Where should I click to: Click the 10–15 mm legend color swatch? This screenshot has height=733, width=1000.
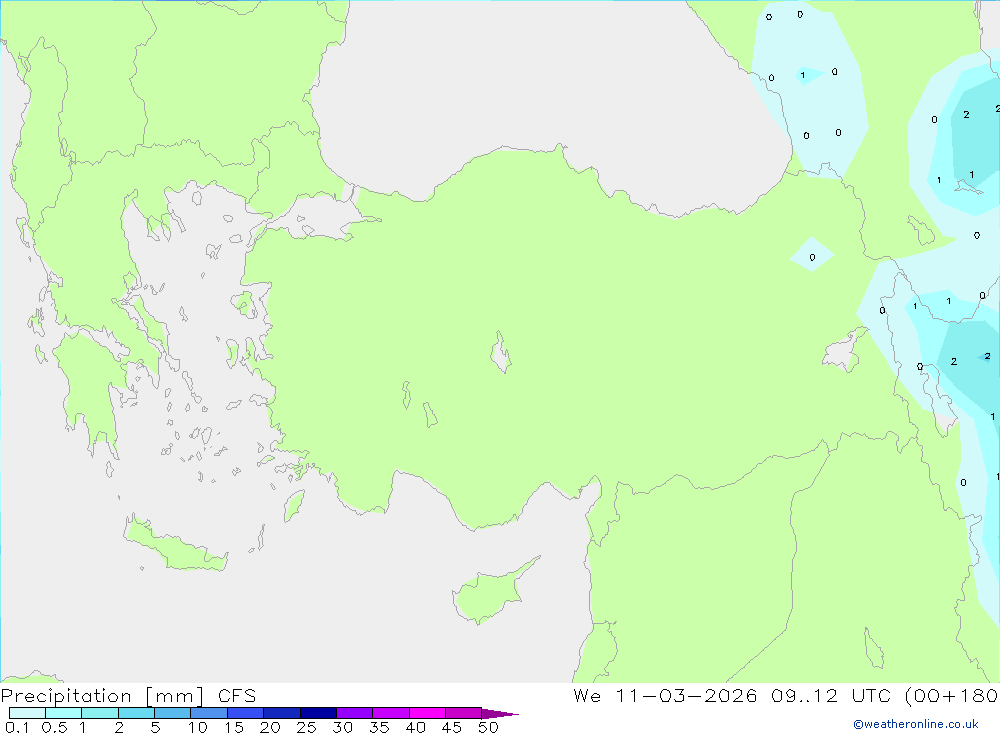[209, 713]
